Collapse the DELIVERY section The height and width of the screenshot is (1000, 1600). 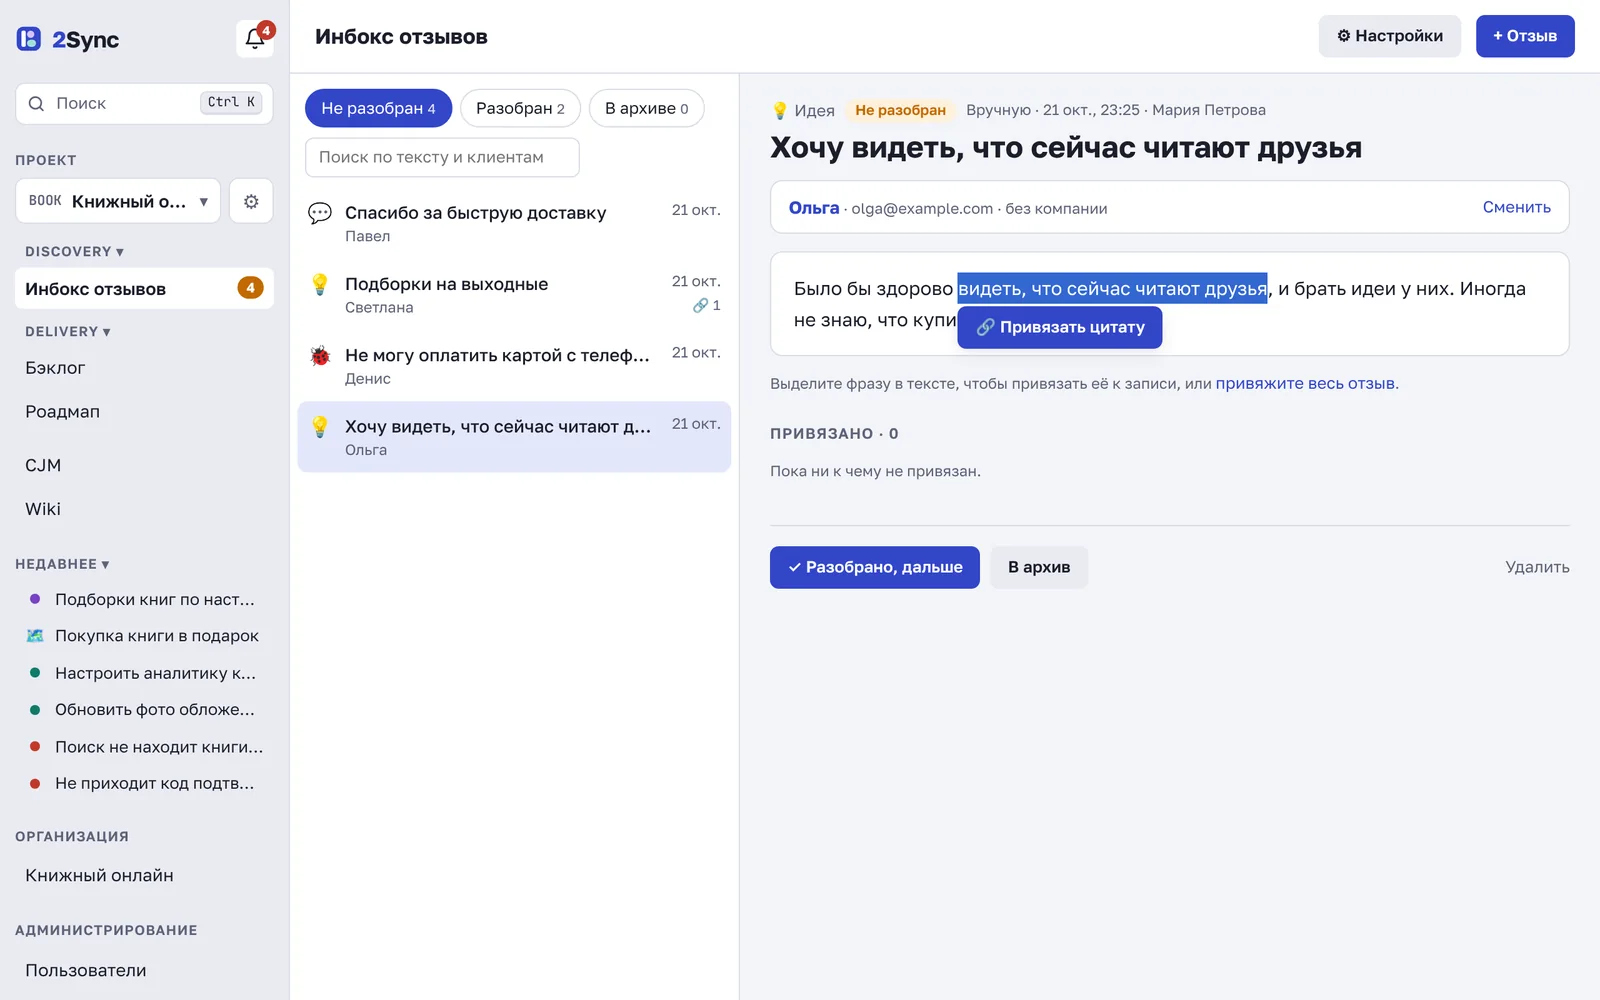[68, 331]
